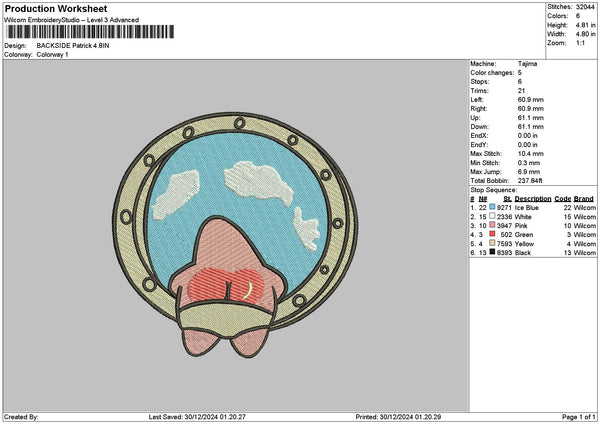Click the White thread color swatch

[492, 216]
